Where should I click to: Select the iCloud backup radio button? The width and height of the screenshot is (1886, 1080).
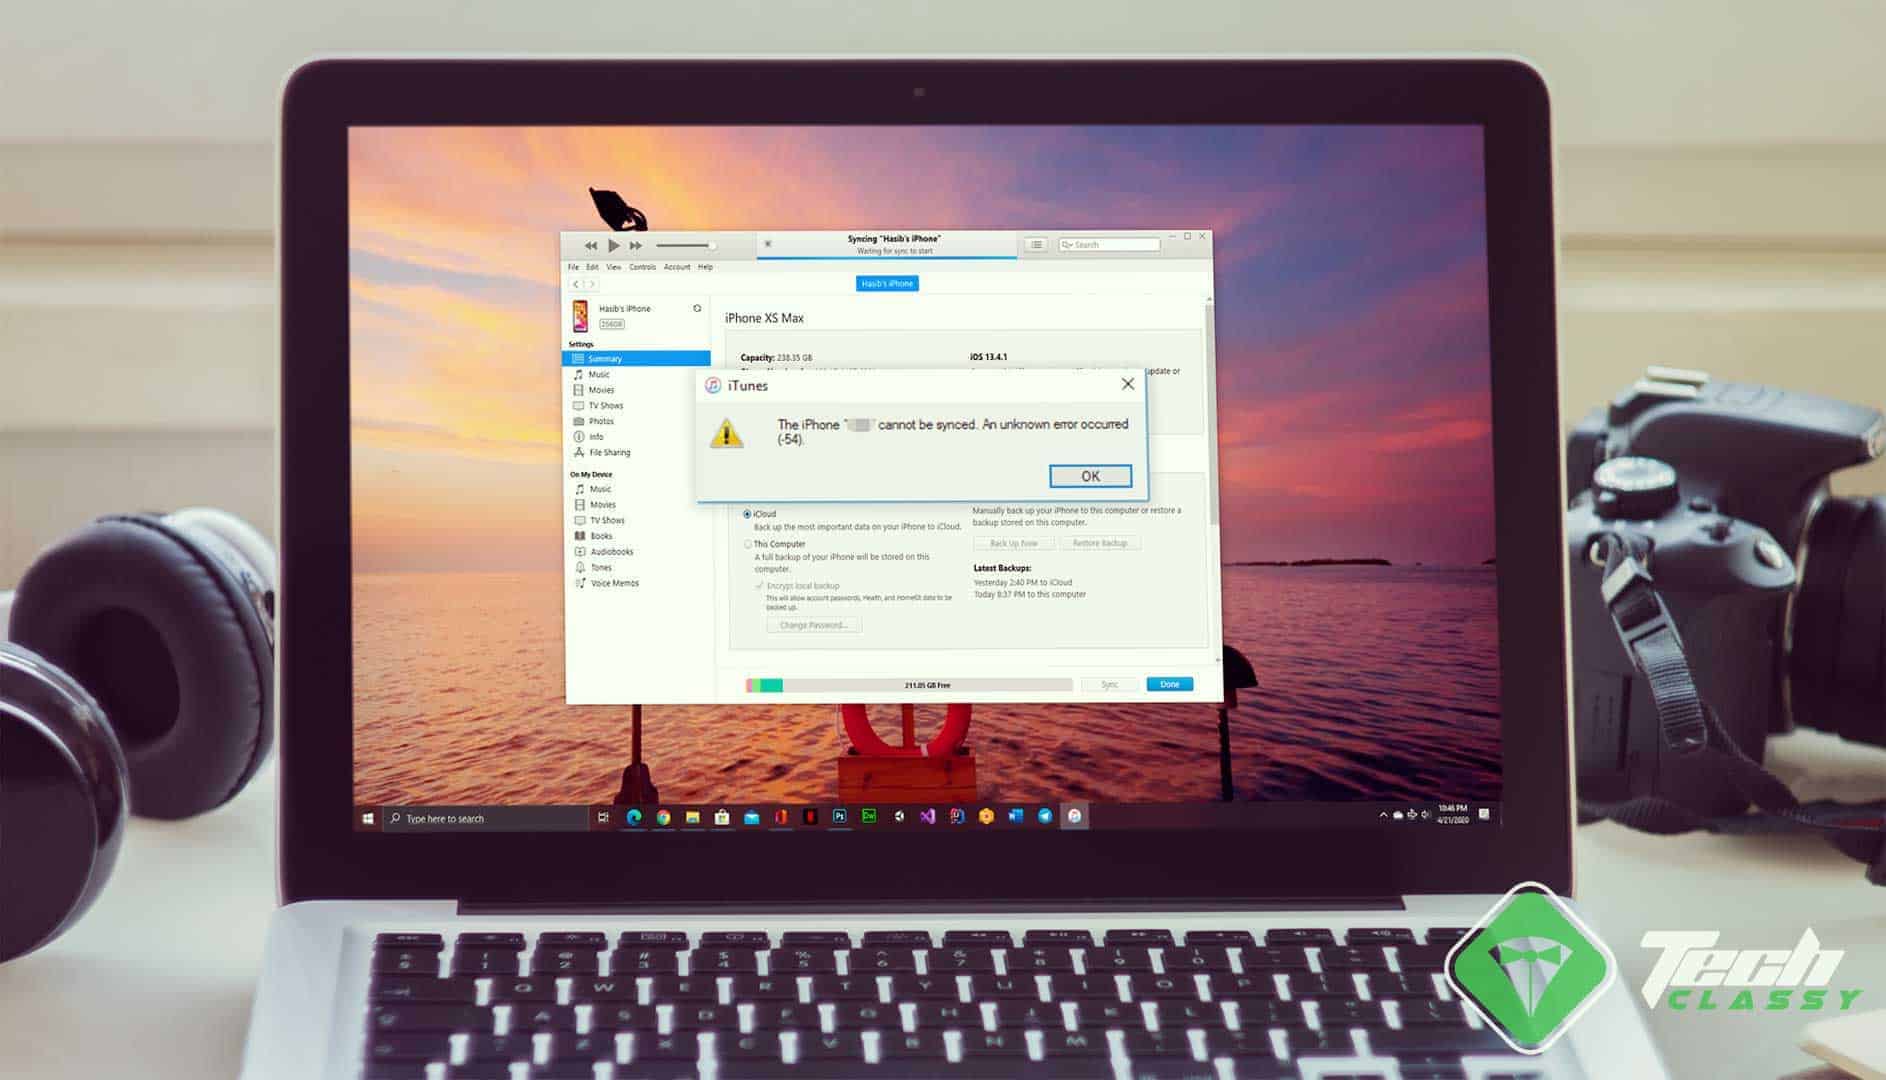point(747,514)
